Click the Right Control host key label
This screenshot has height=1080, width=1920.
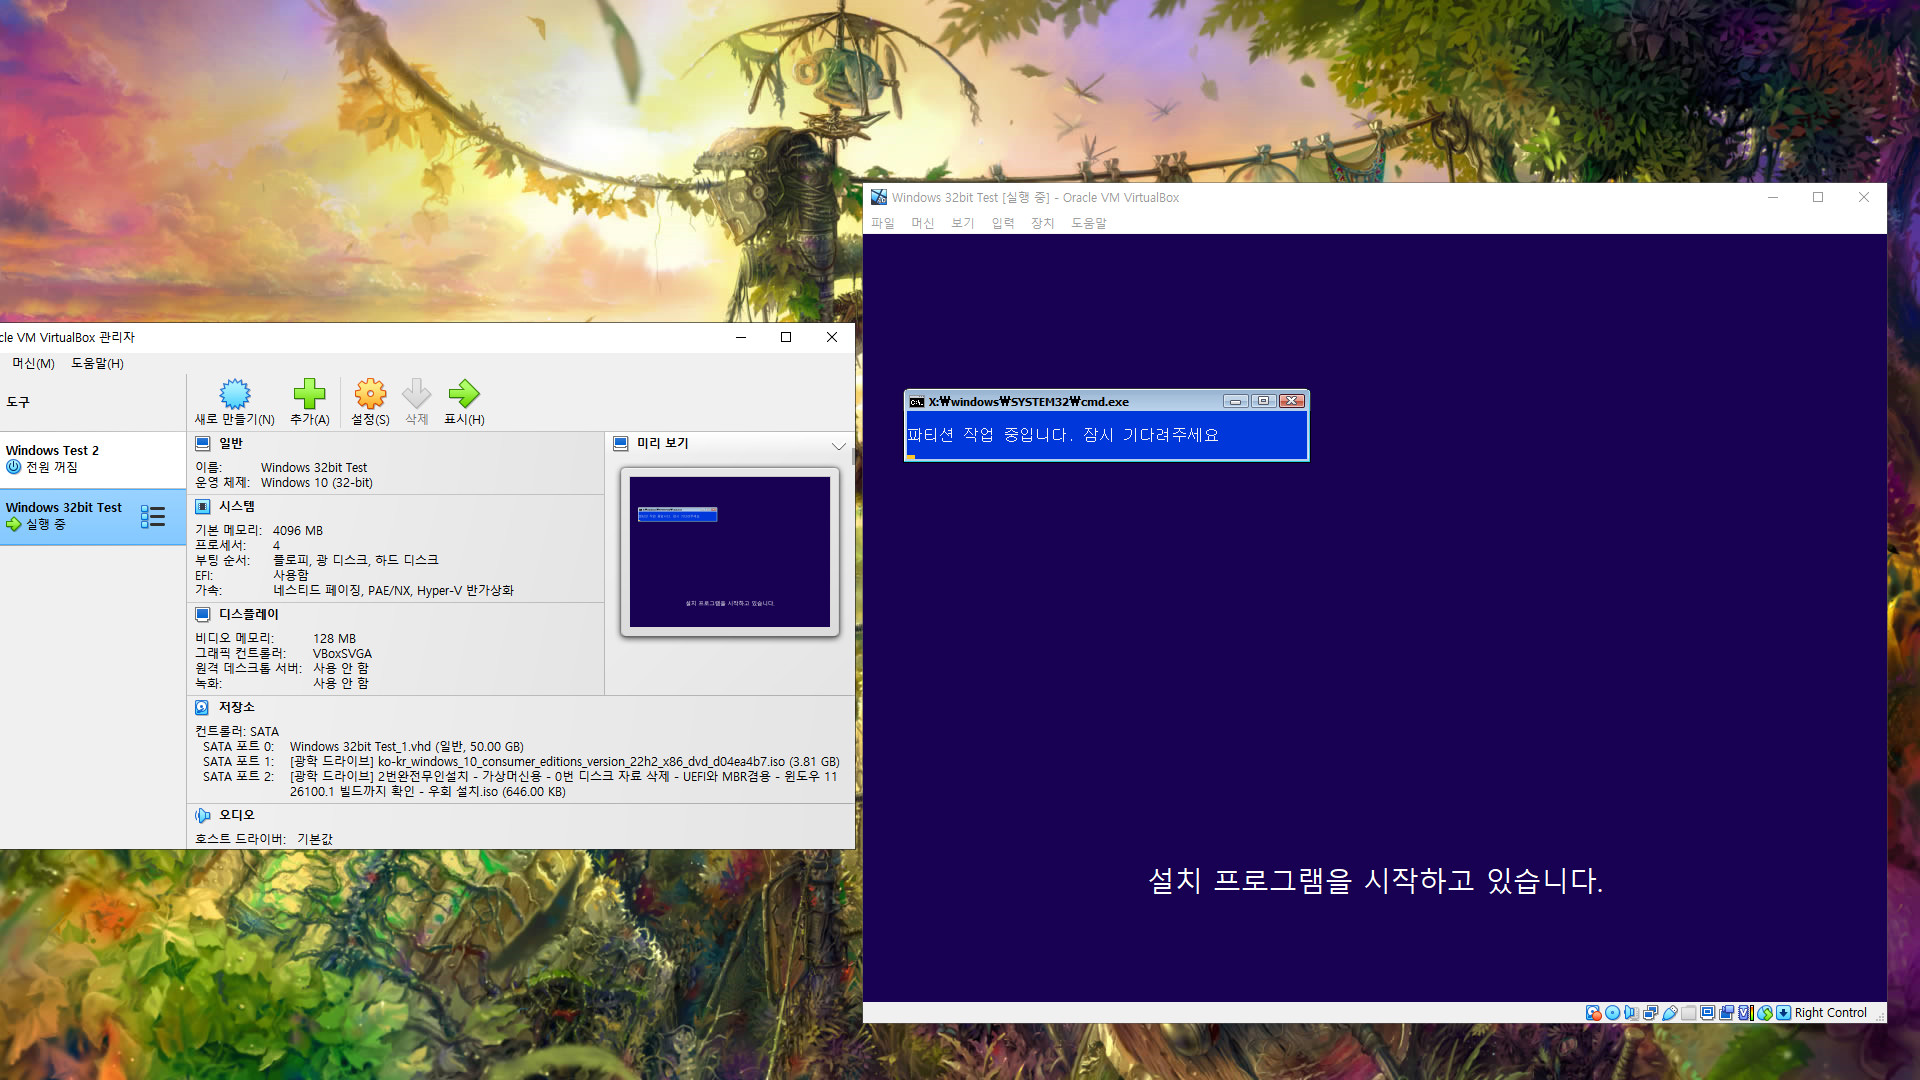(1831, 1013)
